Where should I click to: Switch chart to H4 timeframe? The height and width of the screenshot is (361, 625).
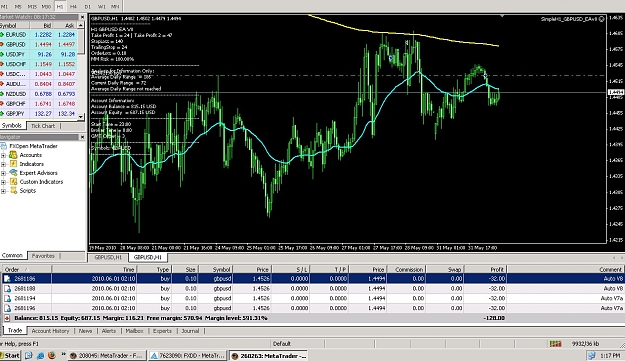73,7
